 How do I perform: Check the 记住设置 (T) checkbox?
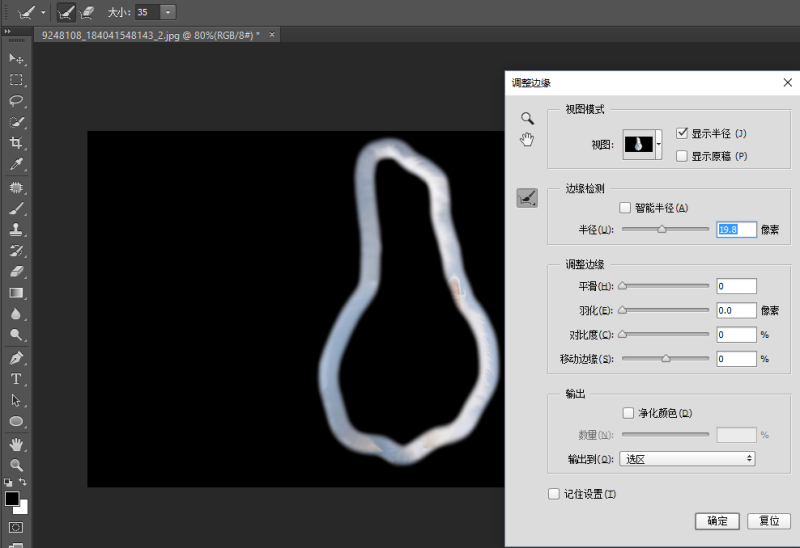(554, 494)
